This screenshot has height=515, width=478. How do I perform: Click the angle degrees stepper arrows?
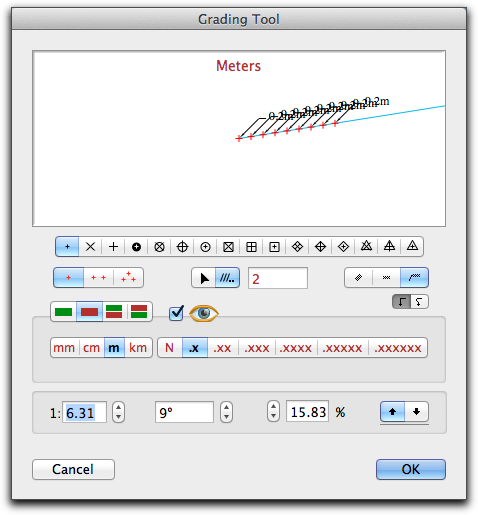(226, 412)
